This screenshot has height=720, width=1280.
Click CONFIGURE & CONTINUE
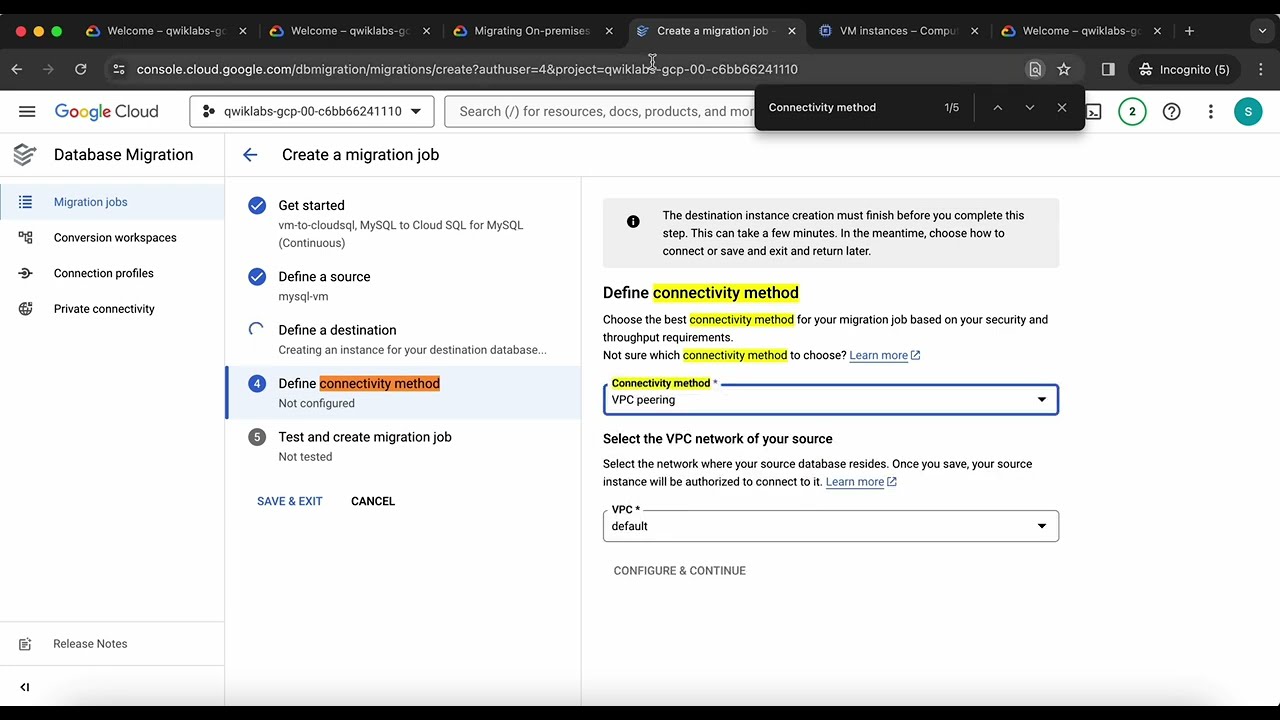pyautogui.click(x=680, y=570)
